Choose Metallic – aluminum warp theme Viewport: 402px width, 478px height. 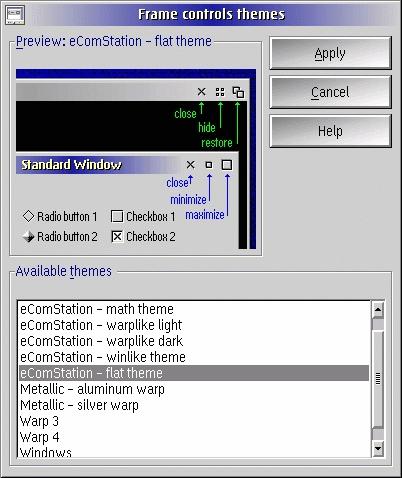pyautogui.click(x=194, y=389)
